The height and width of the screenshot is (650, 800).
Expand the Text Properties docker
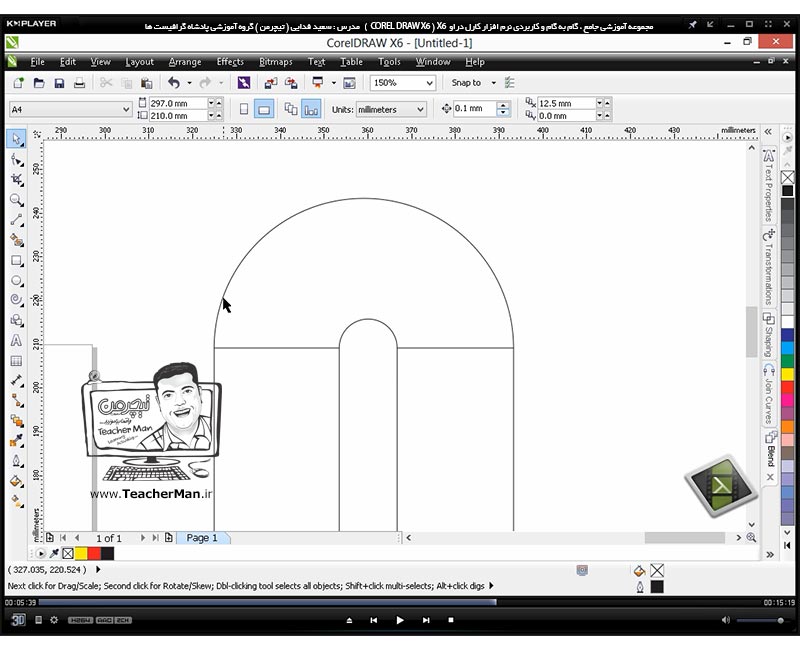tap(769, 185)
